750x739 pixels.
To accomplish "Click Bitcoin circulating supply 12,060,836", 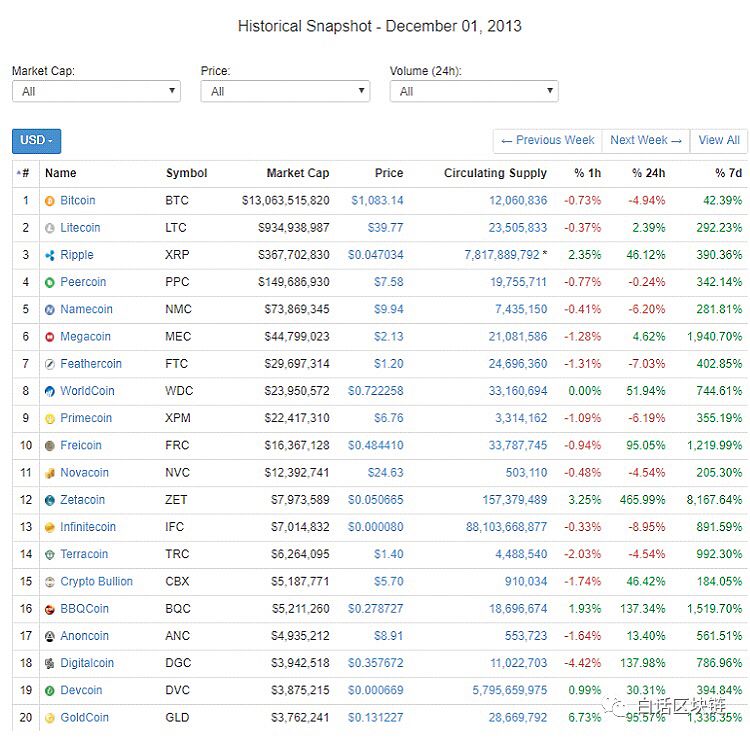I will coord(518,200).
